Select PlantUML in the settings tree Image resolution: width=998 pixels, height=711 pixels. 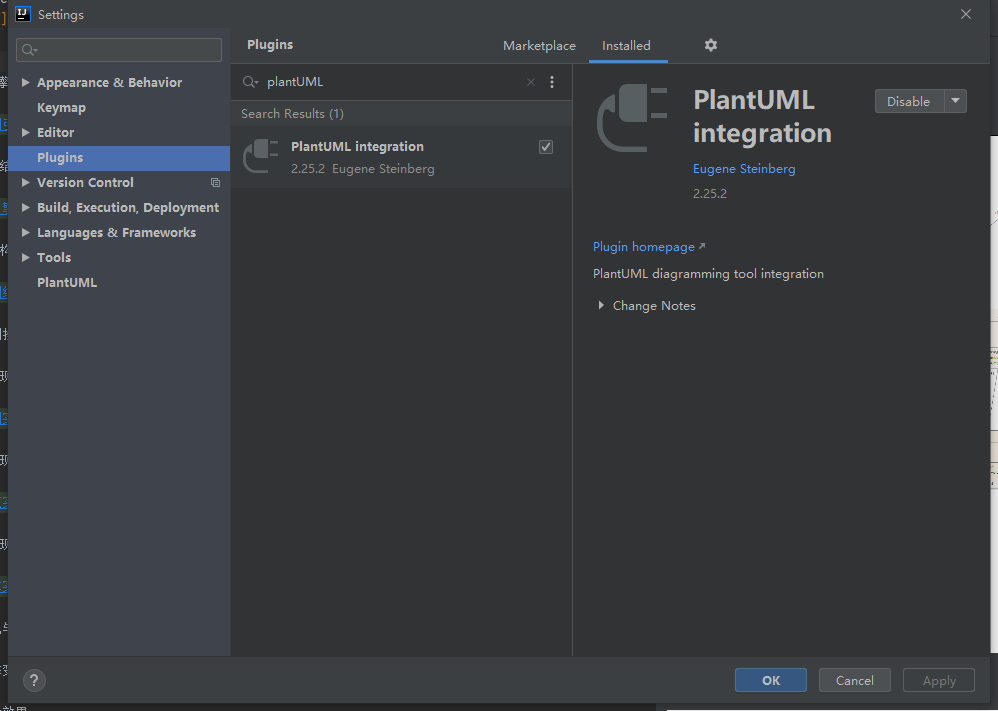click(67, 283)
